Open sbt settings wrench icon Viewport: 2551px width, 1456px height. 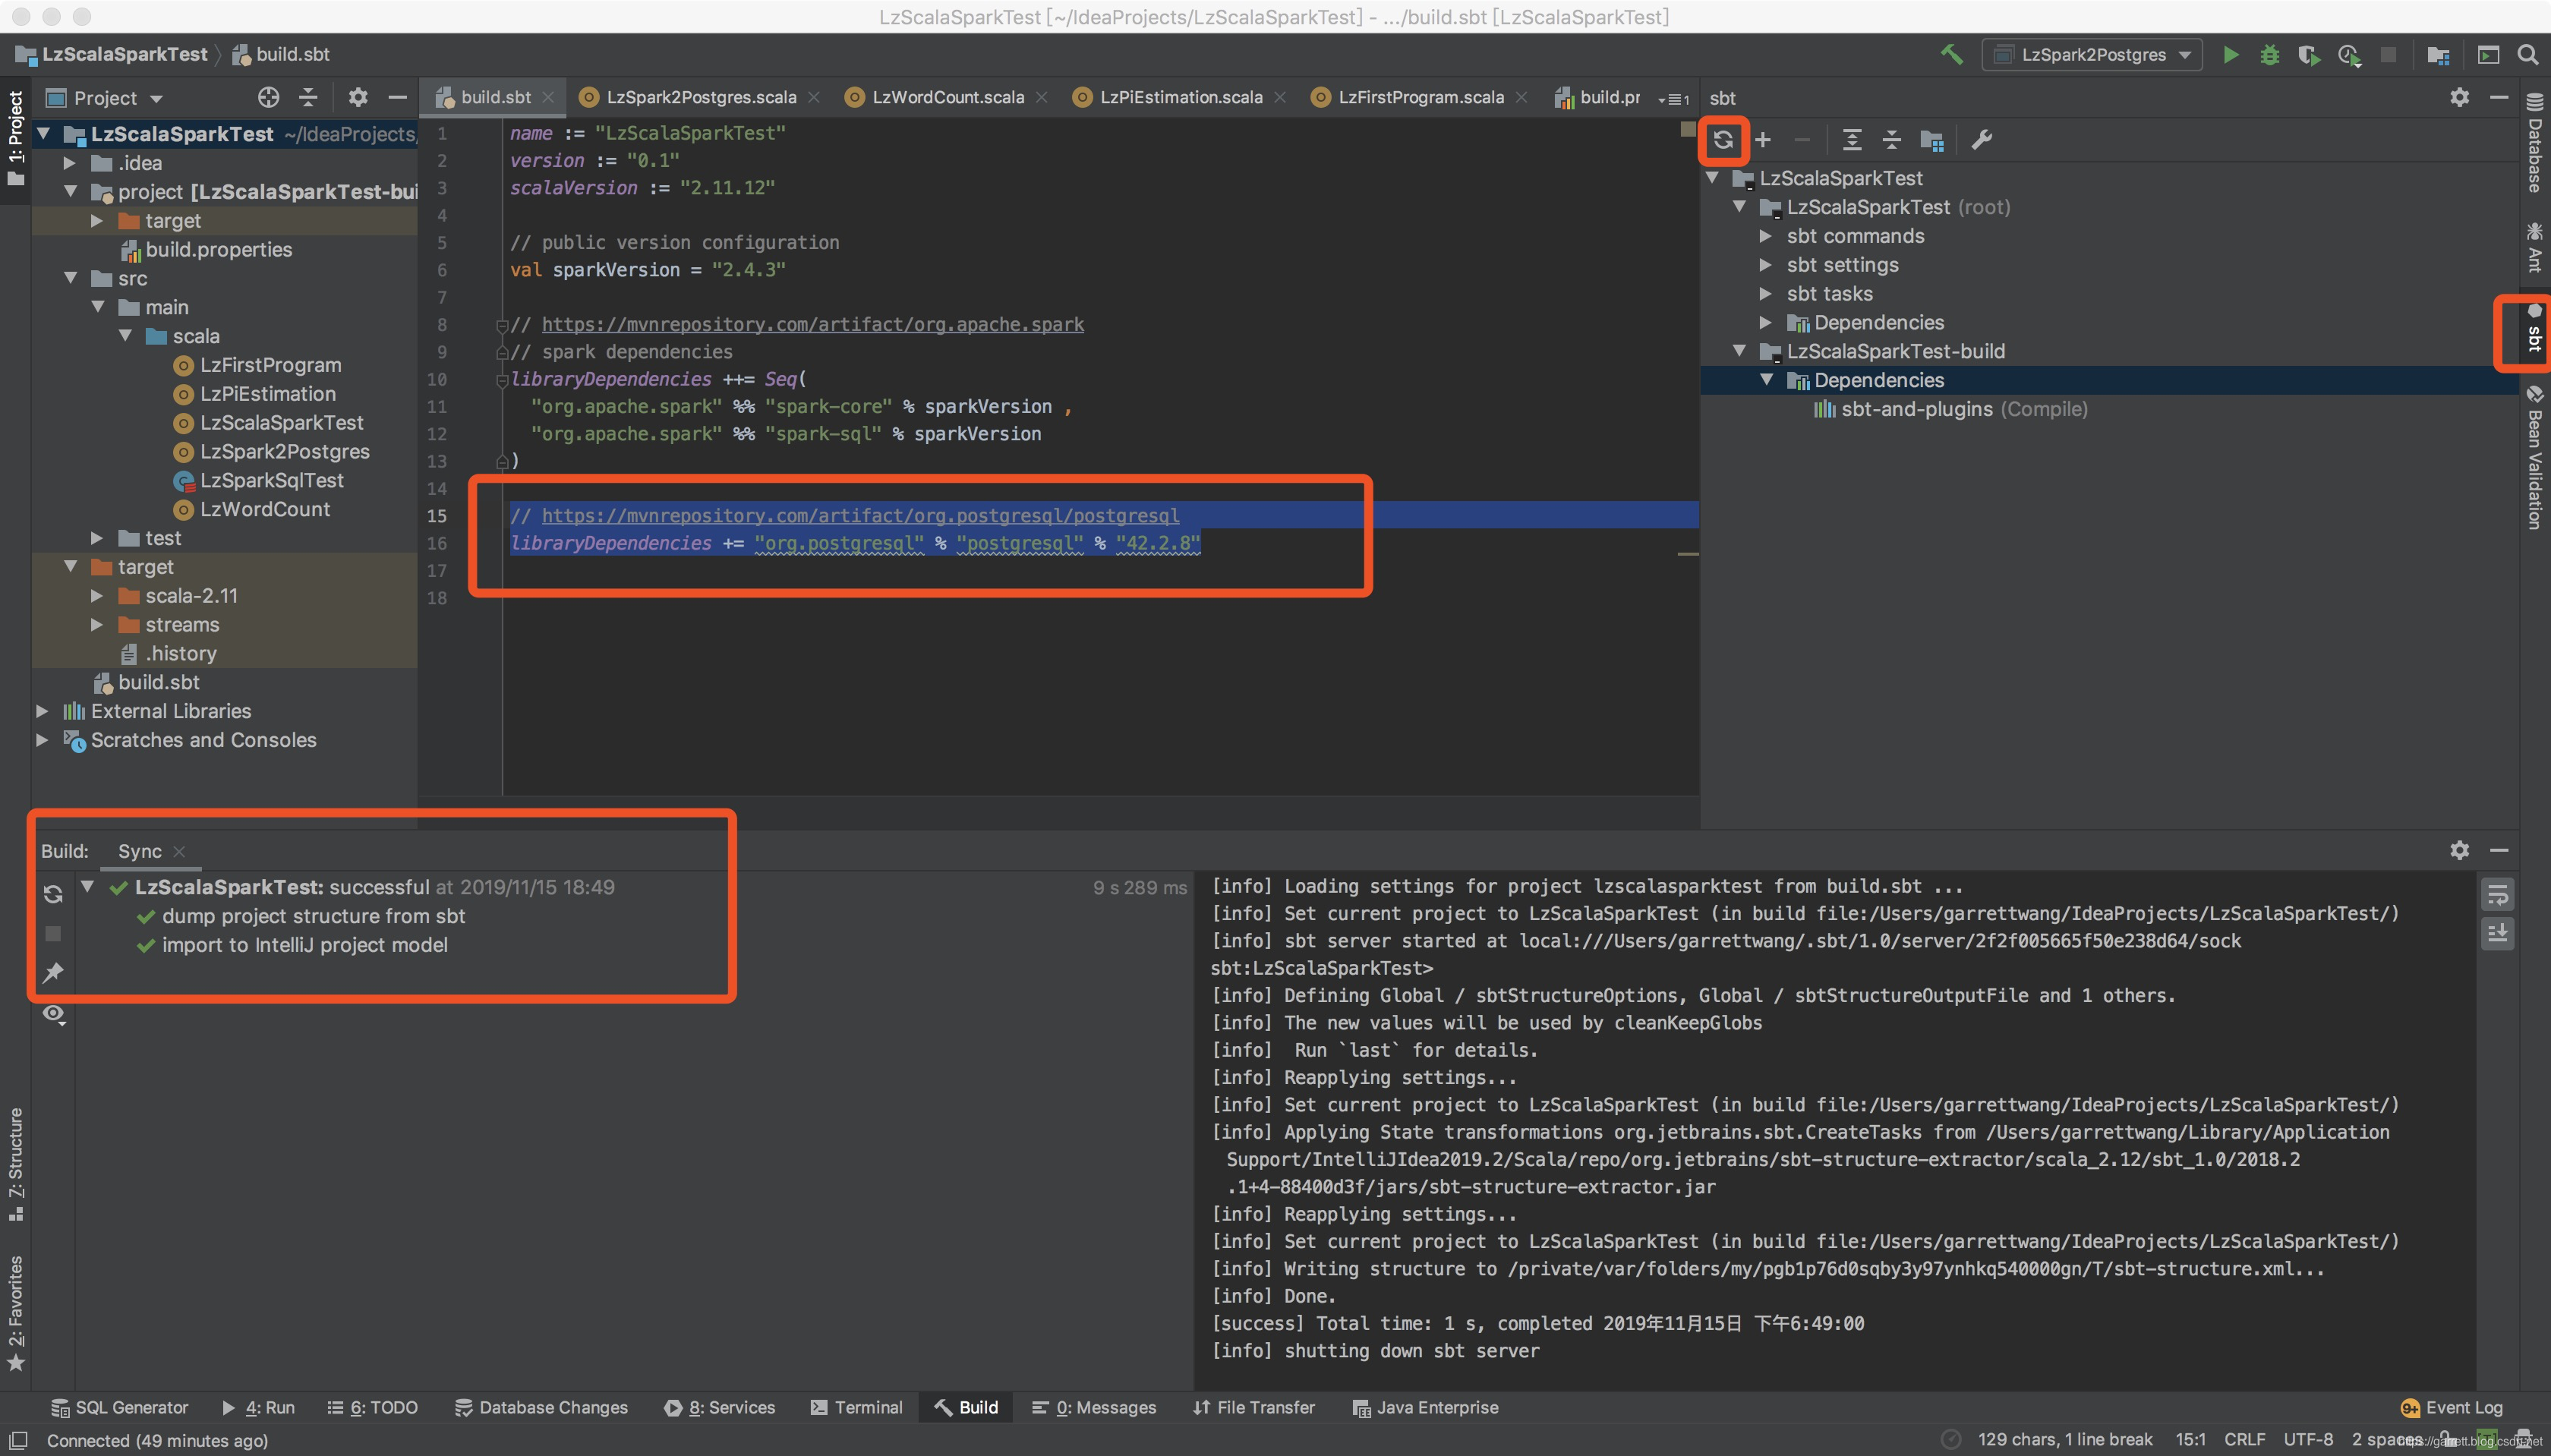(1981, 140)
